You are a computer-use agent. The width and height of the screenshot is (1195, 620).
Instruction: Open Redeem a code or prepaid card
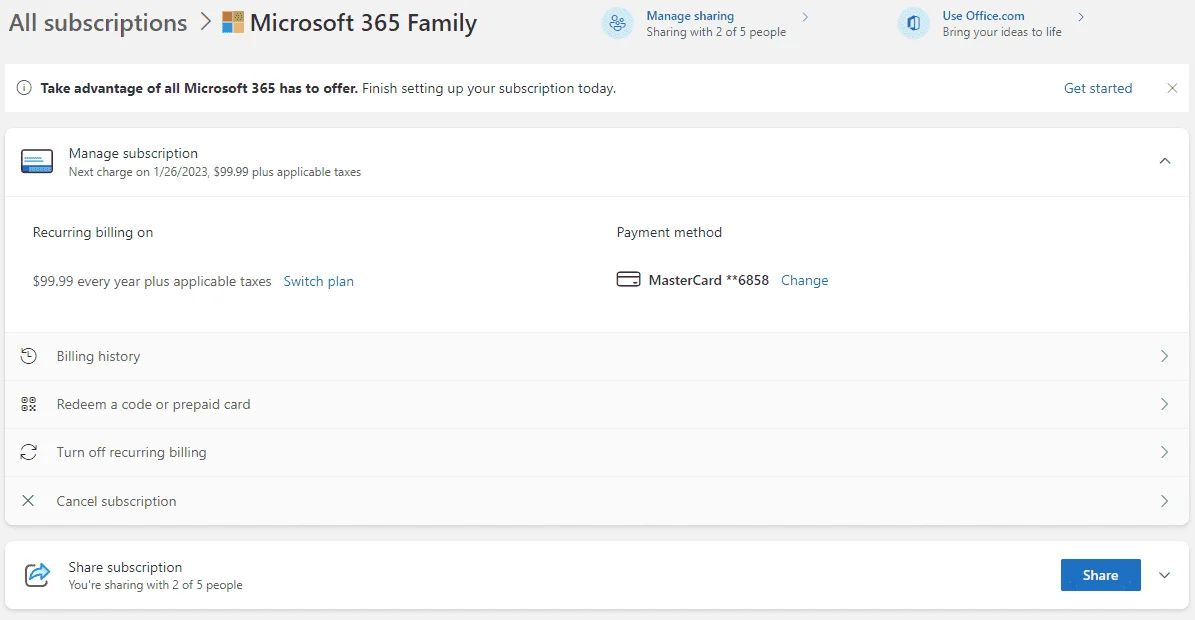point(597,404)
